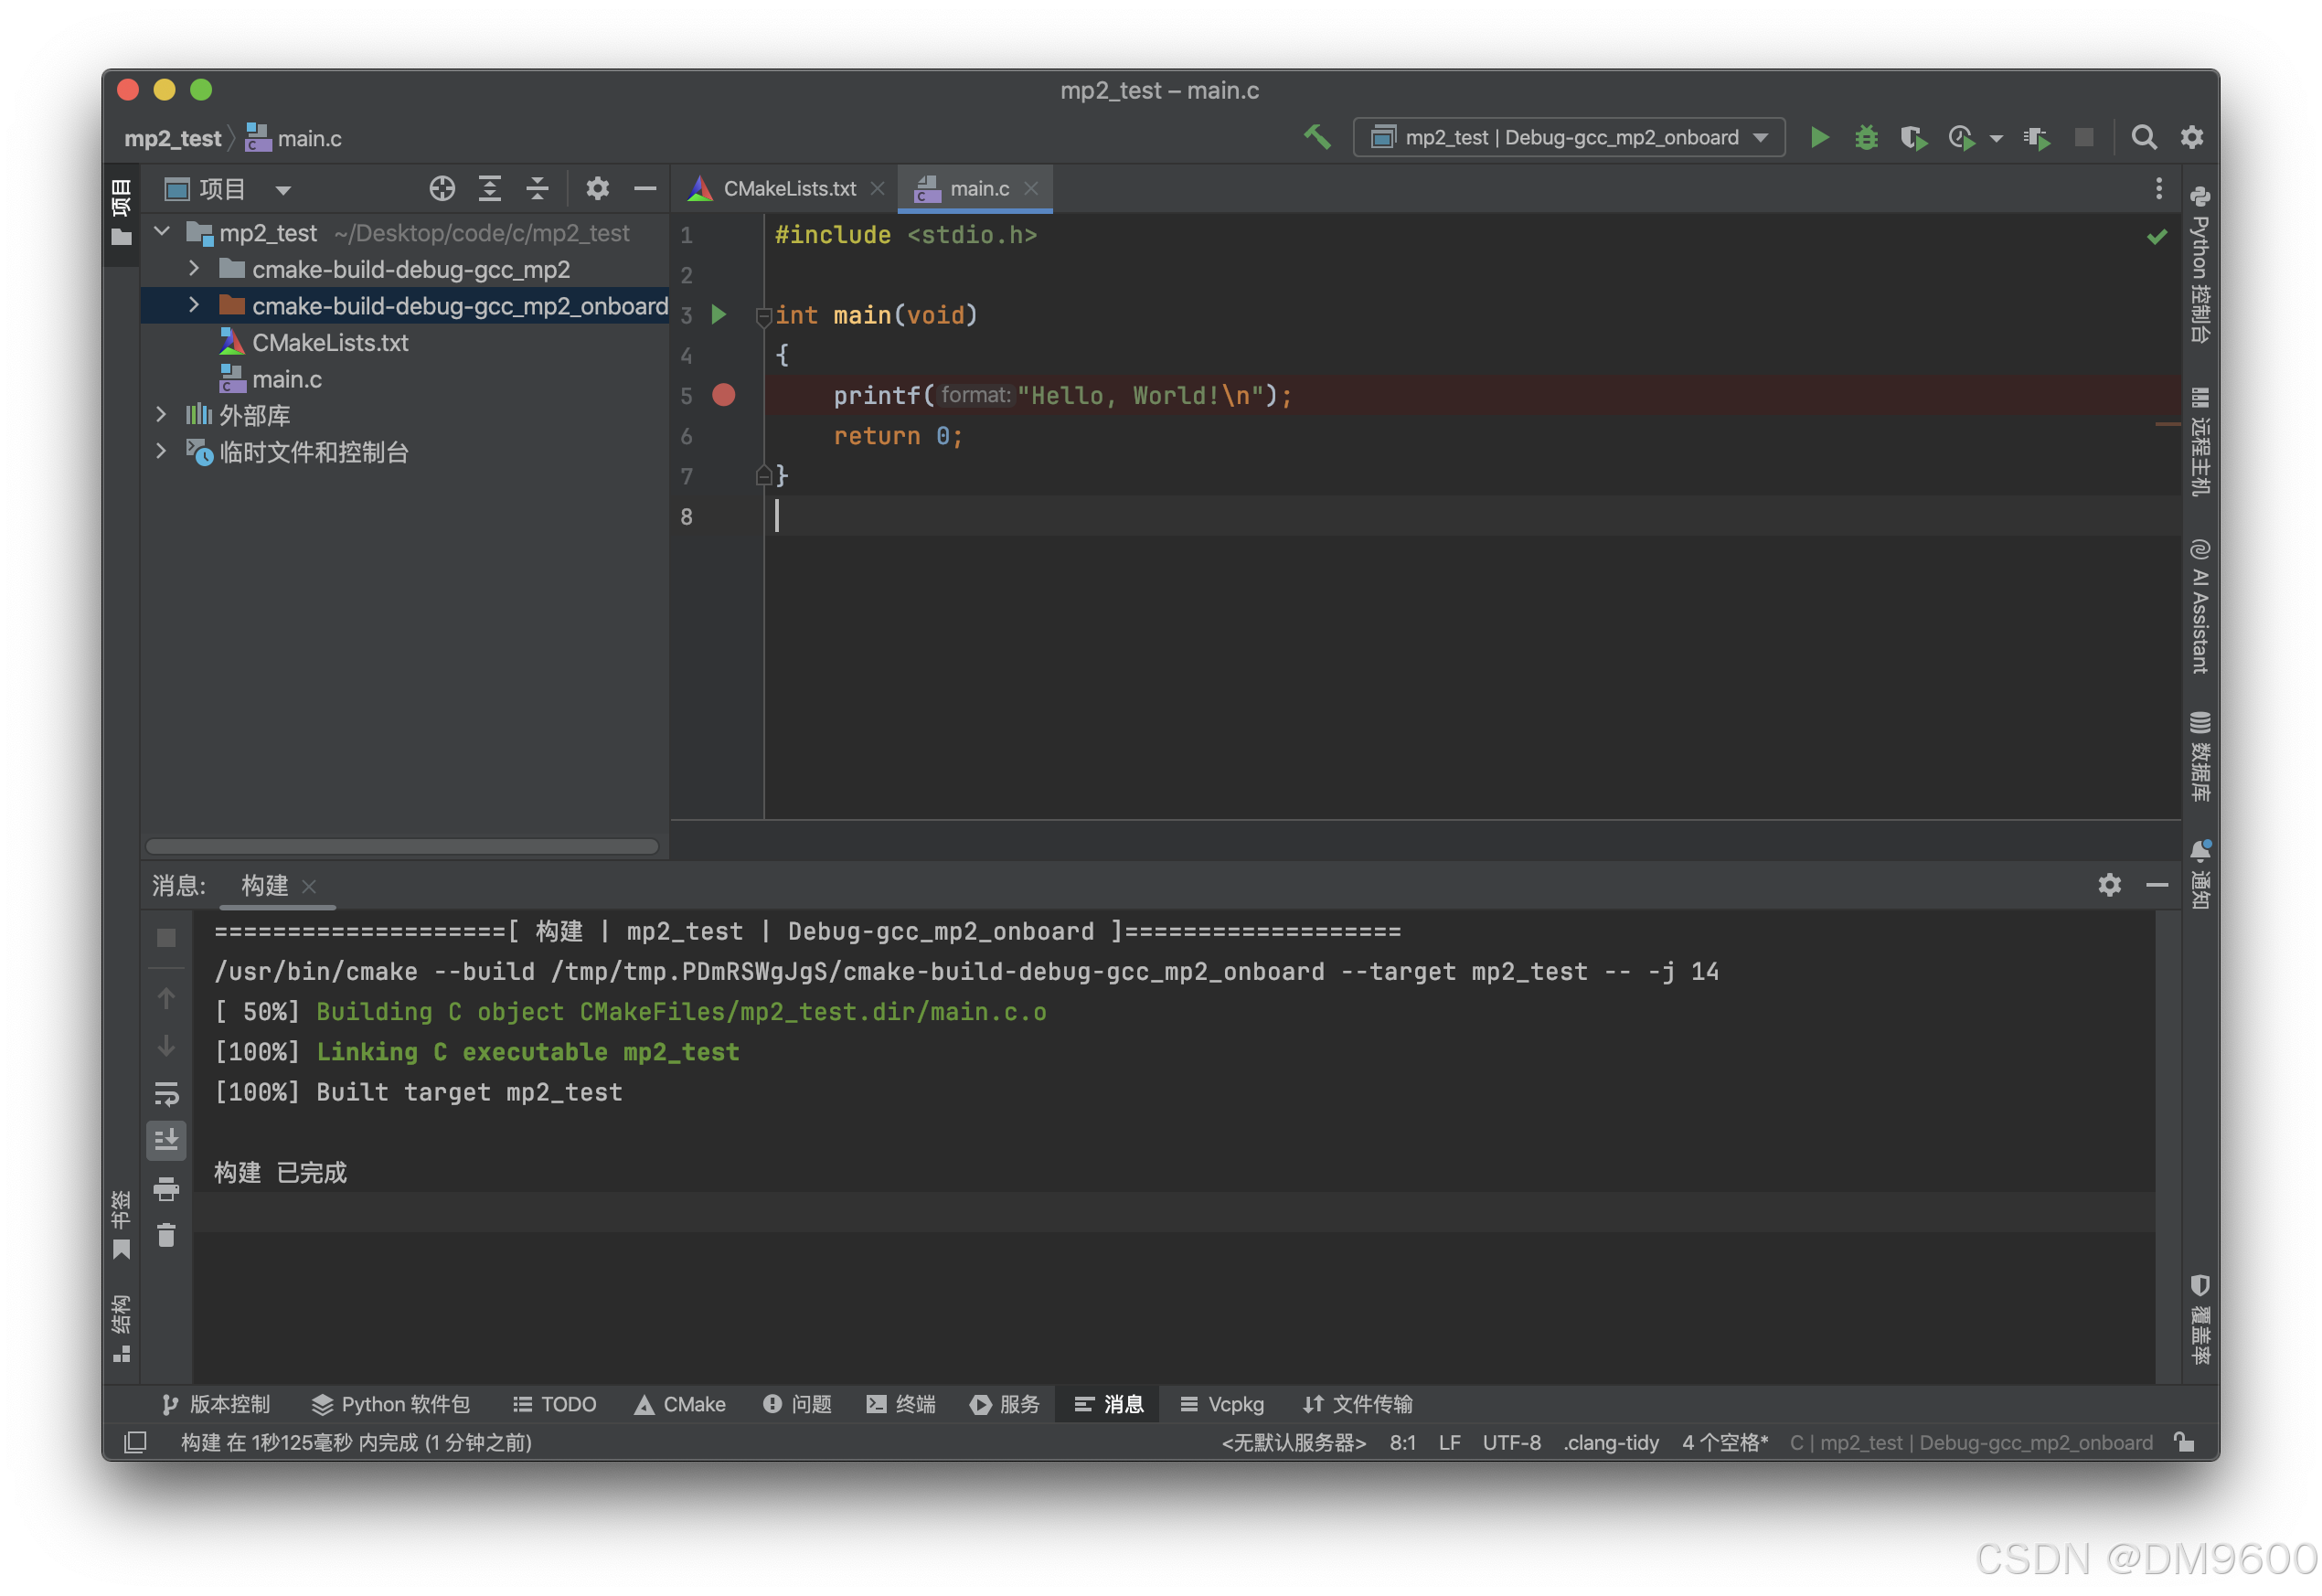Start debugging with the bug icon
2322x1596 pixels.
pos(1865,137)
